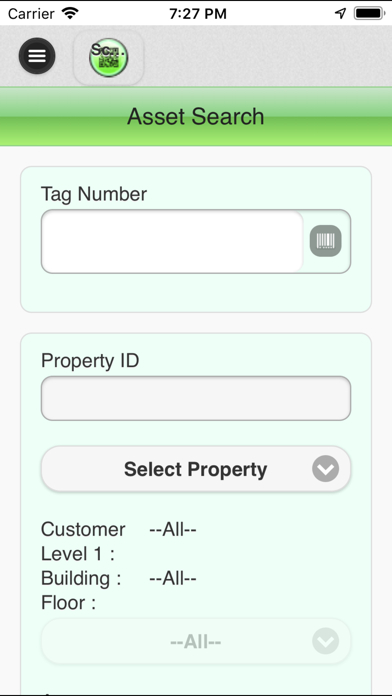Tap the location arrow status icon
This screenshot has width=392, height=696.
coord(341,13)
